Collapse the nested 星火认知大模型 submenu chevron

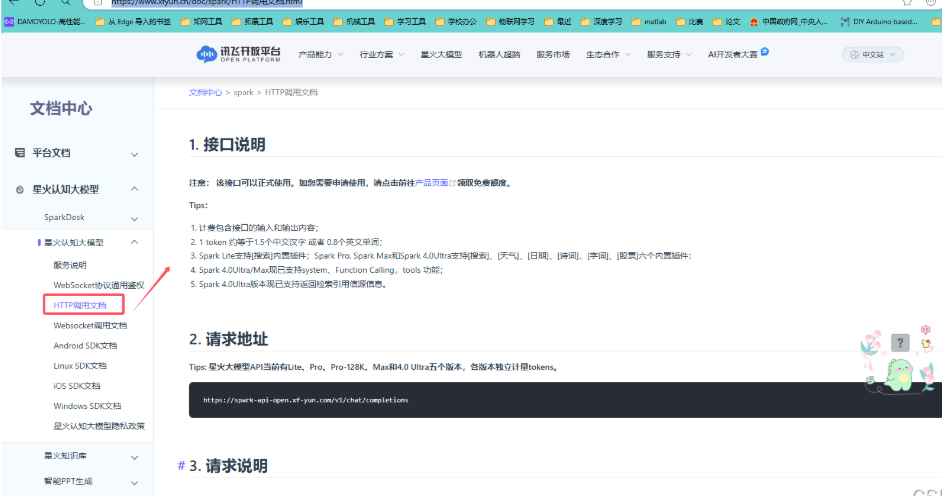tap(135, 242)
